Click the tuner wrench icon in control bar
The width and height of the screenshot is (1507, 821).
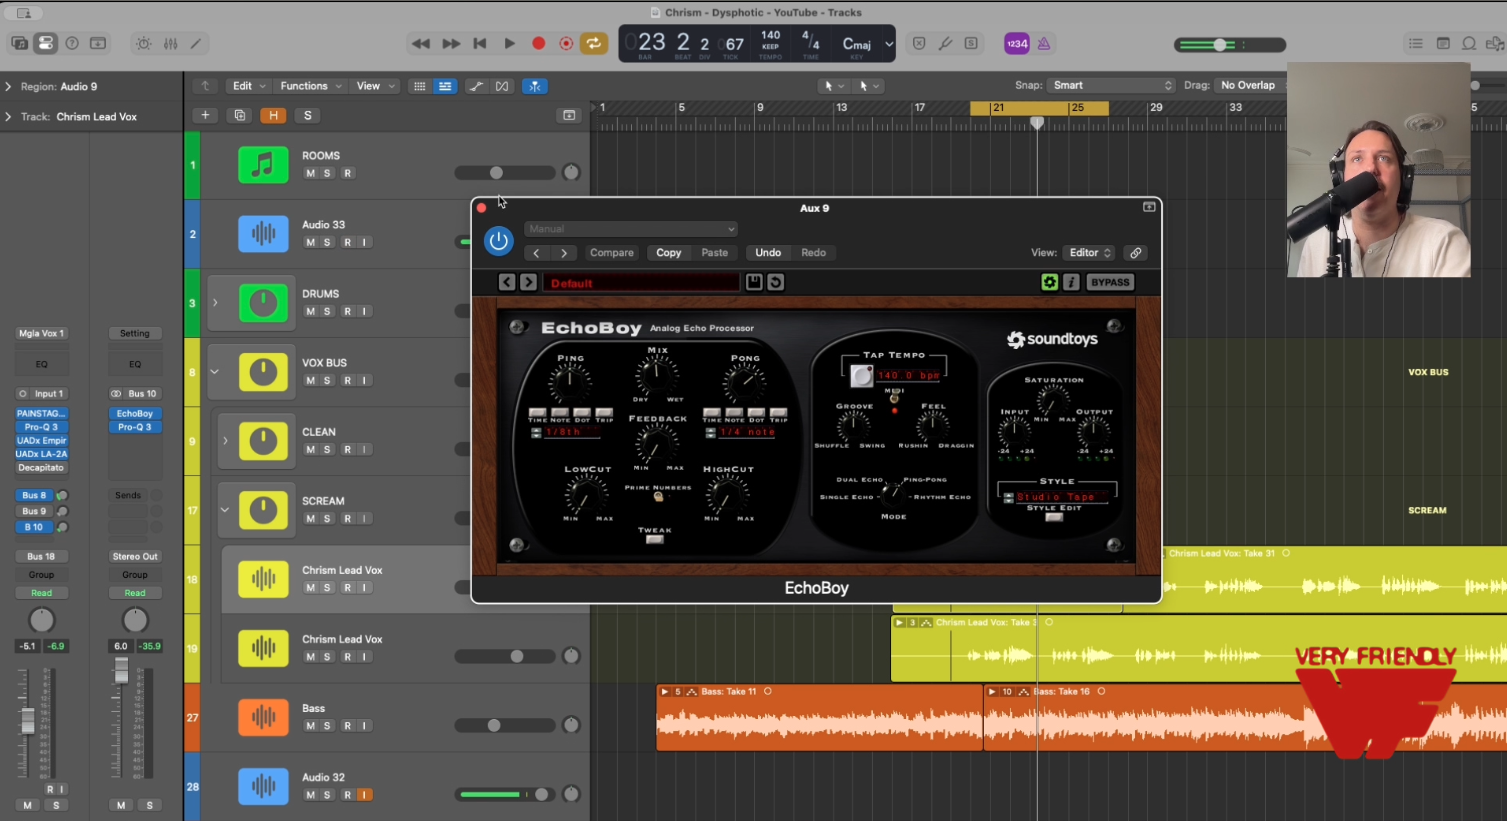click(945, 43)
